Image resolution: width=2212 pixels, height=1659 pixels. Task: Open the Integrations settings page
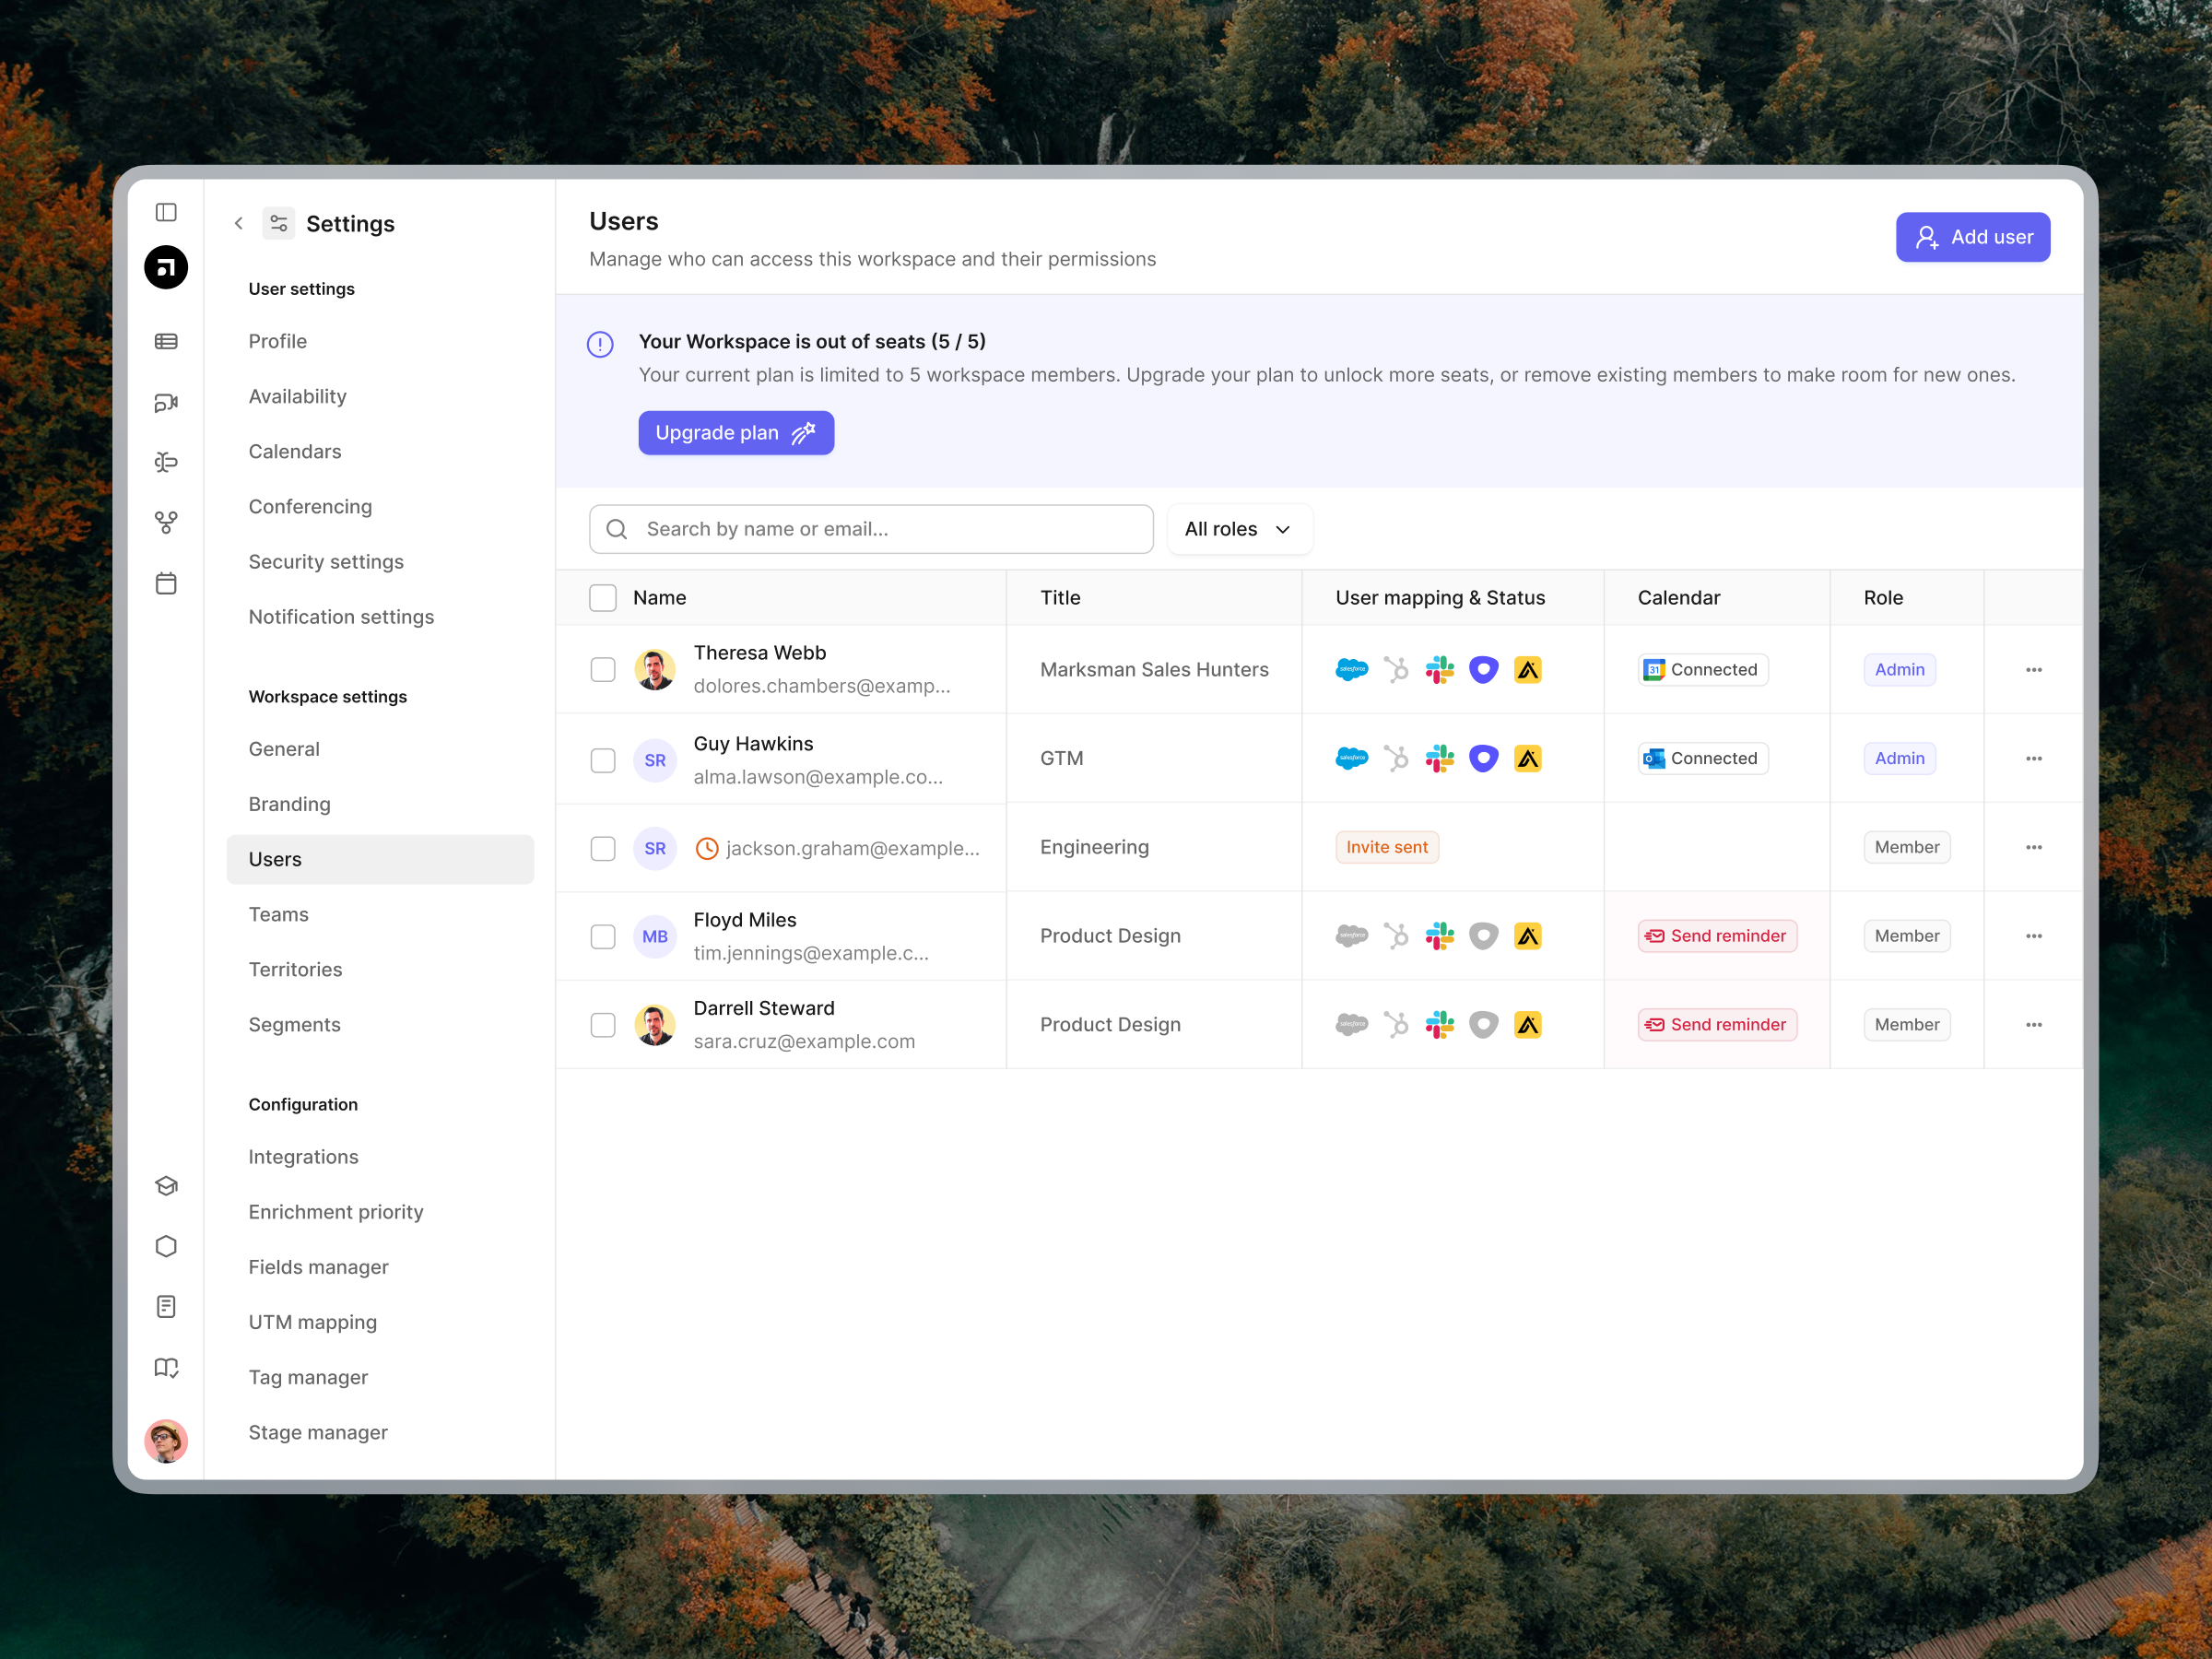303,1156
